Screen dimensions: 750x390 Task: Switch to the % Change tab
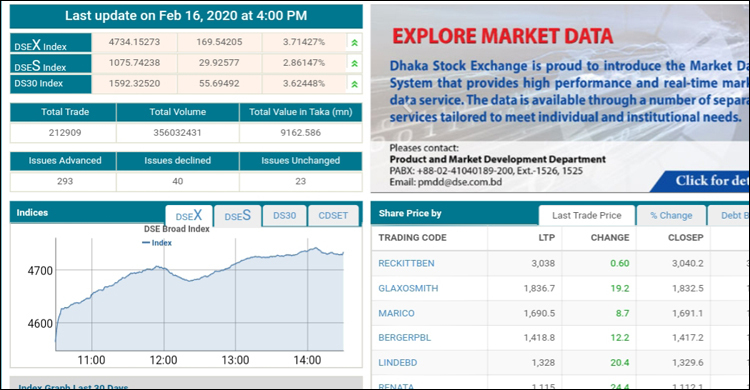[x=671, y=215]
